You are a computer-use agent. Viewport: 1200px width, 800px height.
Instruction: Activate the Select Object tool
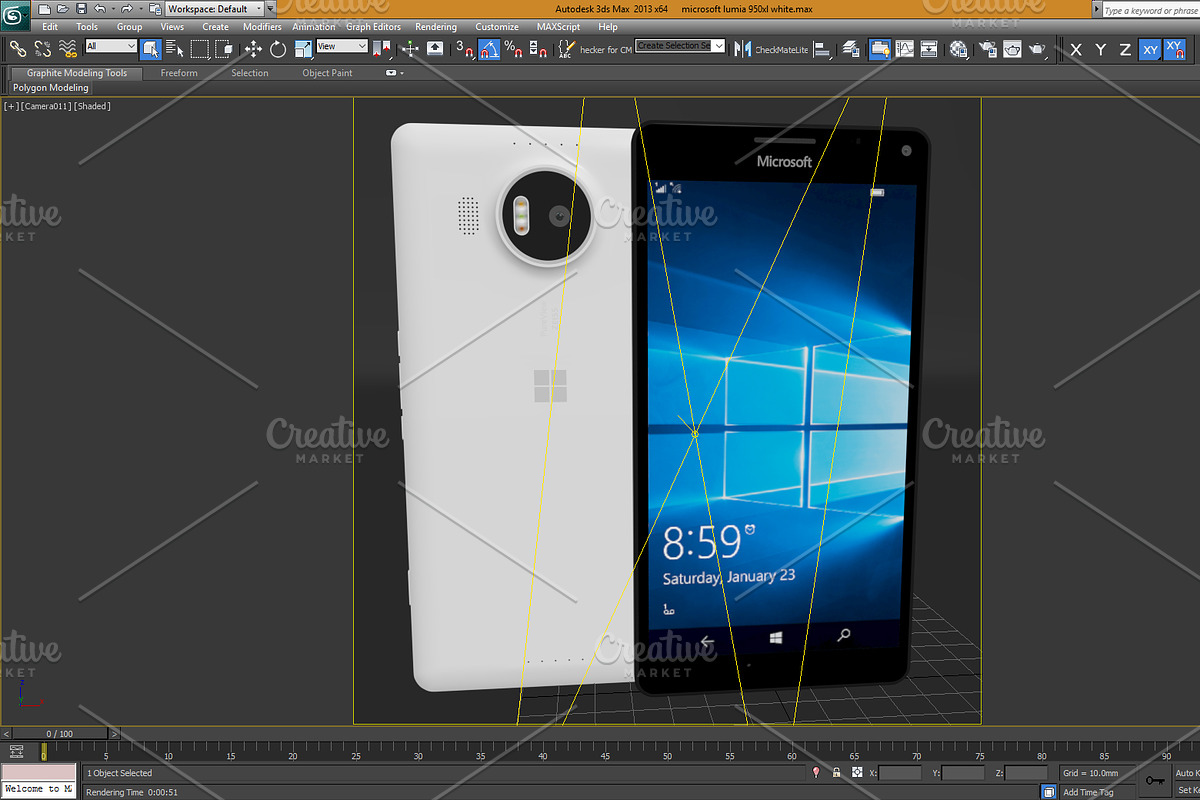(151, 48)
